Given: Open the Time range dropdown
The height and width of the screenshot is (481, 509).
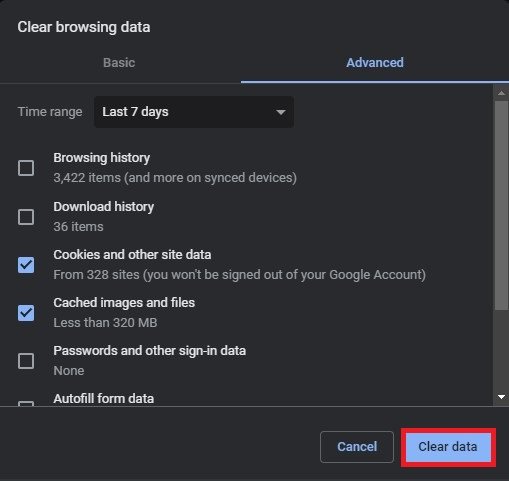Looking at the screenshot, I should (x=194, y=112).
